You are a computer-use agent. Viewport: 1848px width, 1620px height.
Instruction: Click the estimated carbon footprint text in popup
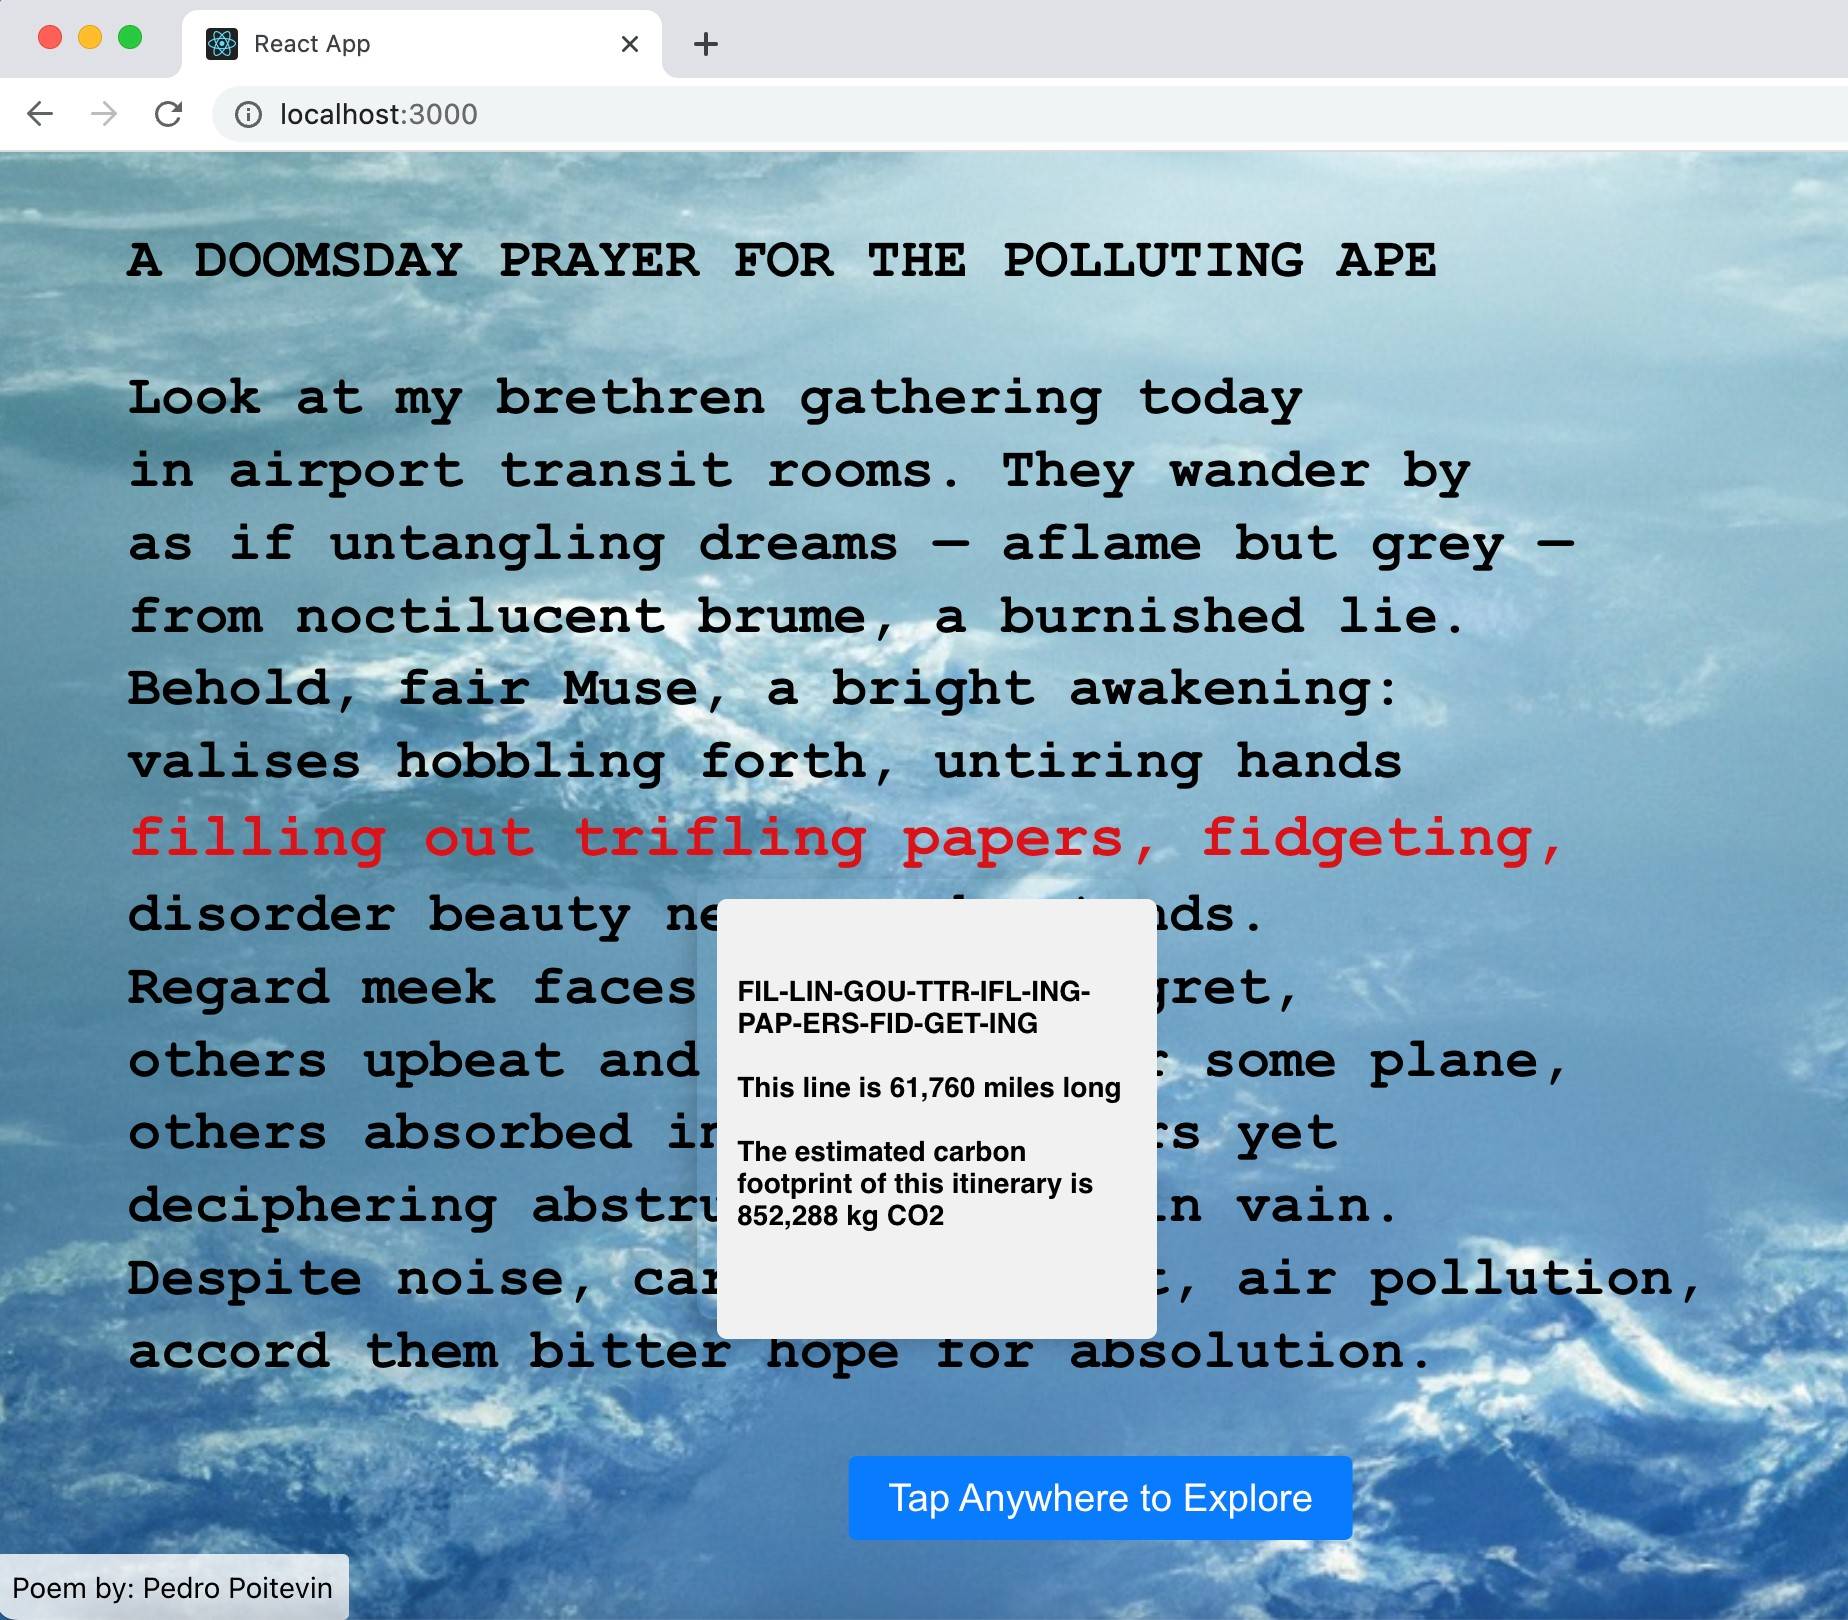pos(914,1183)
